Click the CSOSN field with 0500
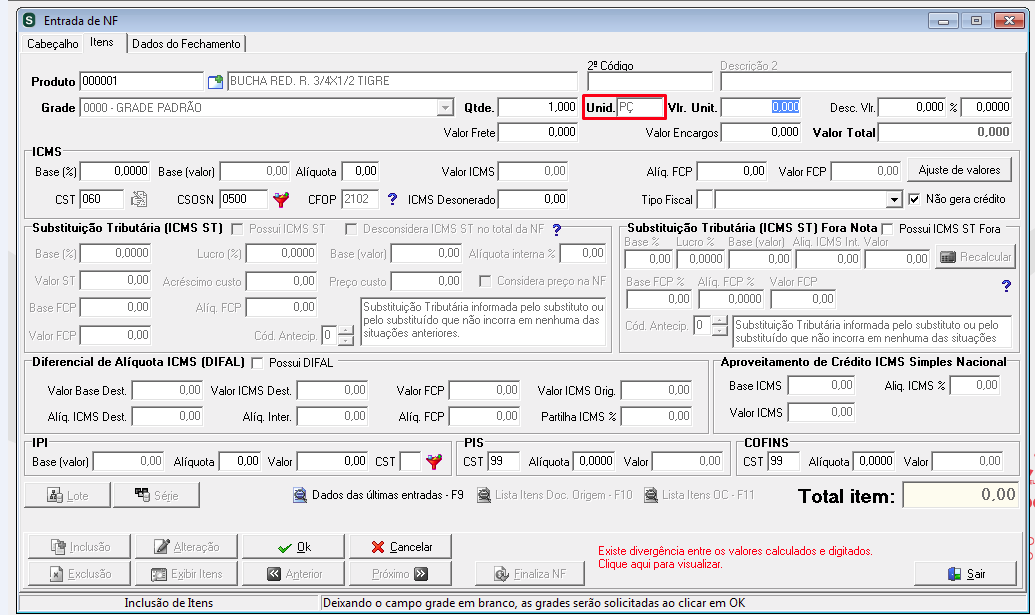Image resolution: width=1035 pixels, height=615 pixels. 244,199
